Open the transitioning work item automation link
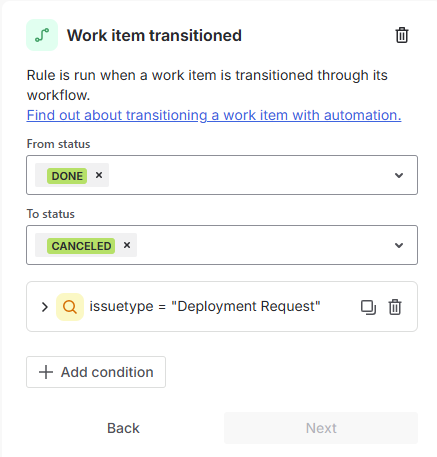Viewport: 437px width, 457px height. click(214, 115)
